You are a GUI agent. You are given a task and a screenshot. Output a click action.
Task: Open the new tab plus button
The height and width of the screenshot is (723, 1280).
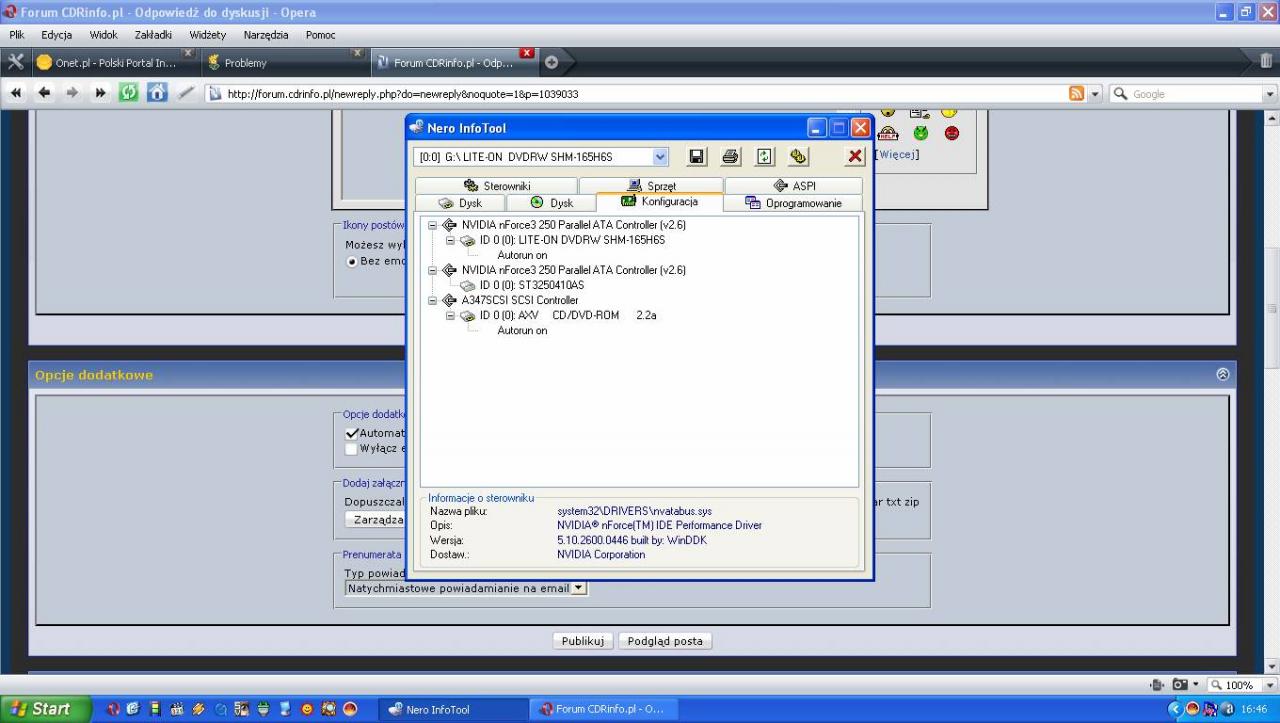[x=551, y=62]
